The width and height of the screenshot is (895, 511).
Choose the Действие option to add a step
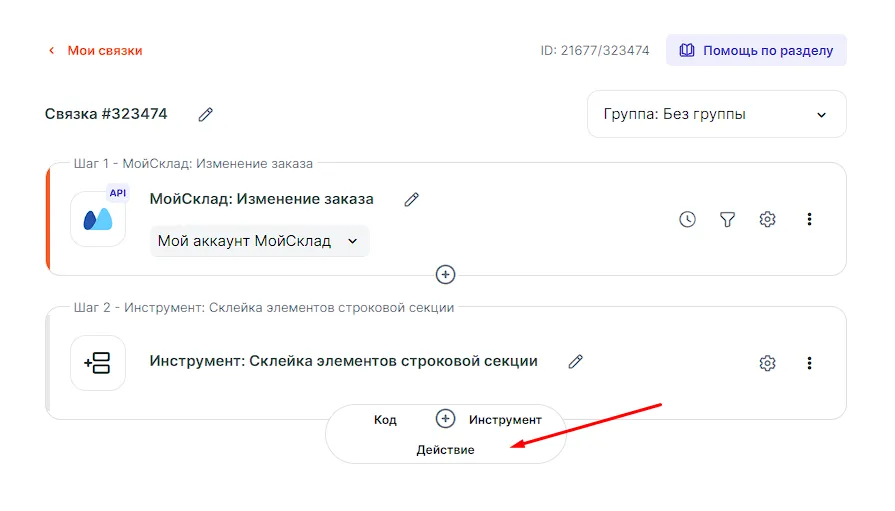(445, 450)
